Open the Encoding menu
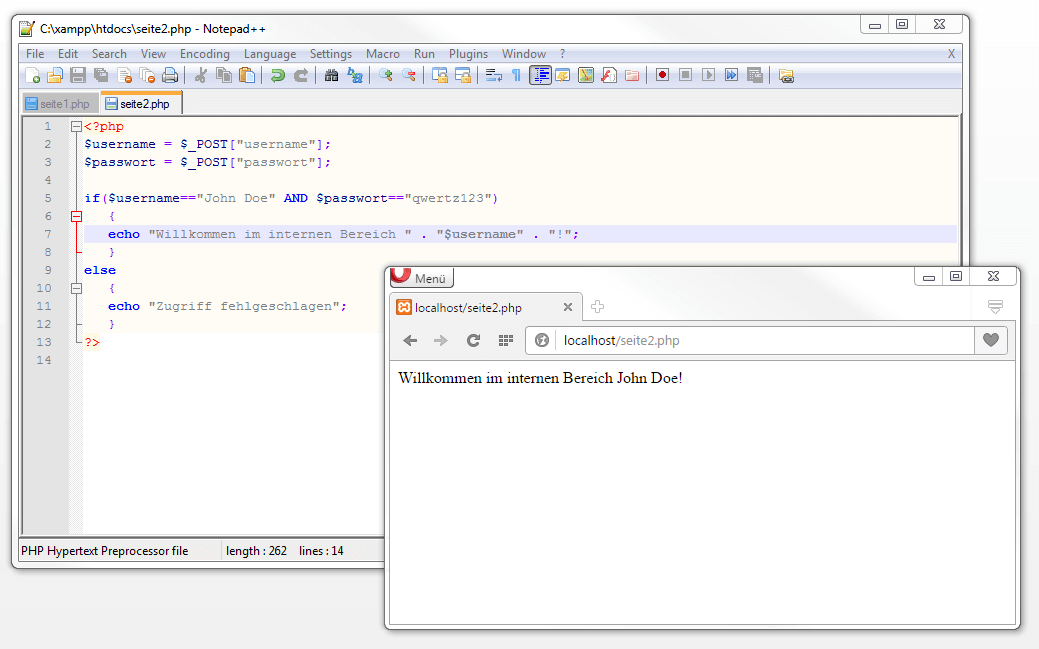 pos(205,54)
